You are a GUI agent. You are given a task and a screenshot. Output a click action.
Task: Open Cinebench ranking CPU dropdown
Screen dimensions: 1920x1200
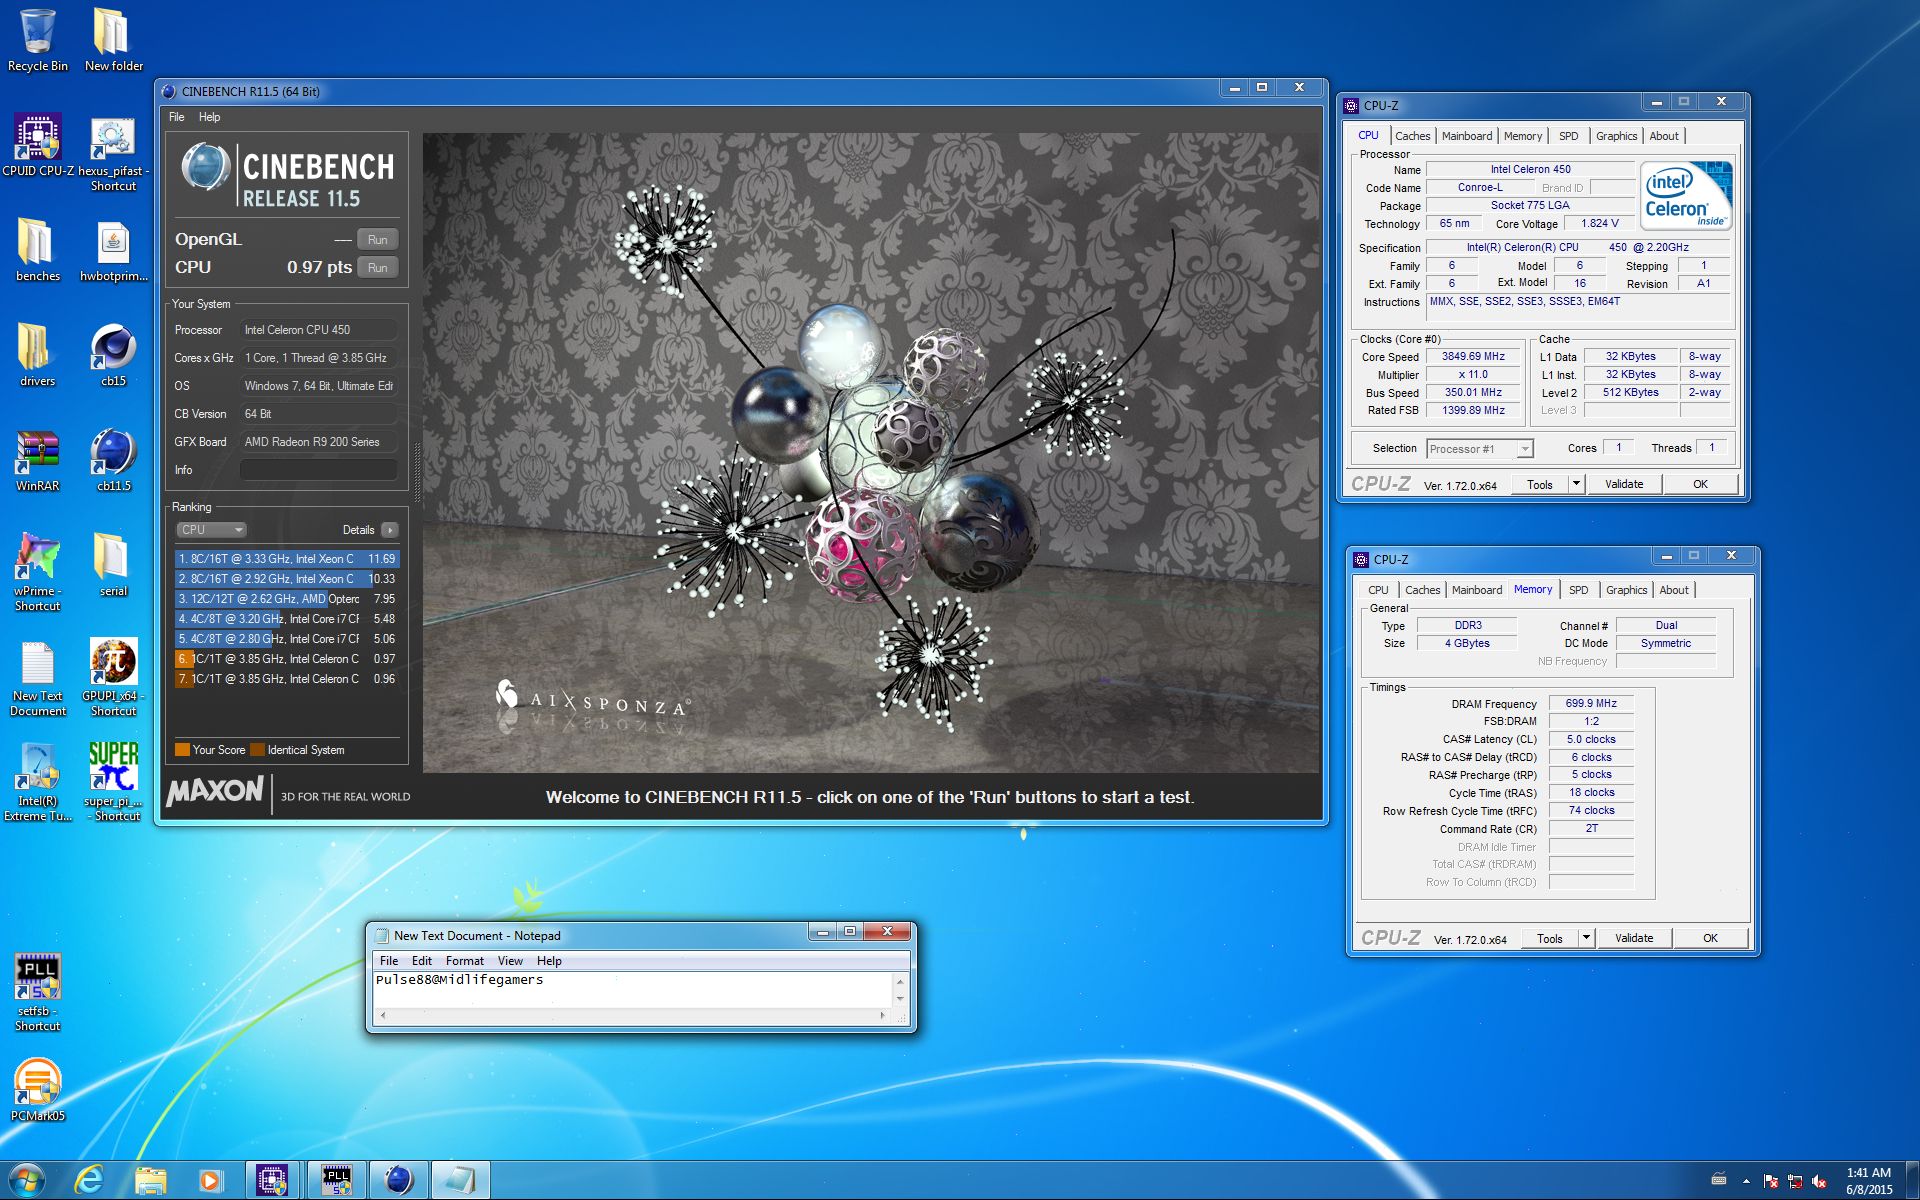[x=211, y=530]
